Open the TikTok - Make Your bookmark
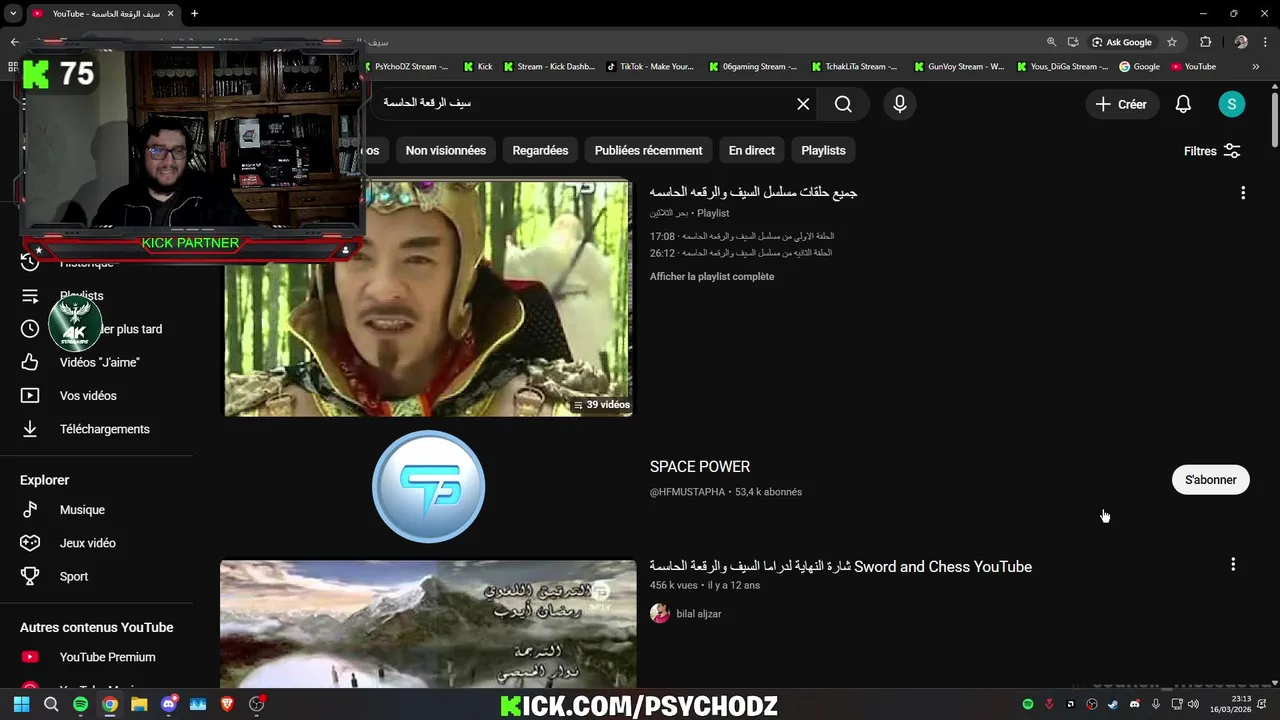 point(649,67)
